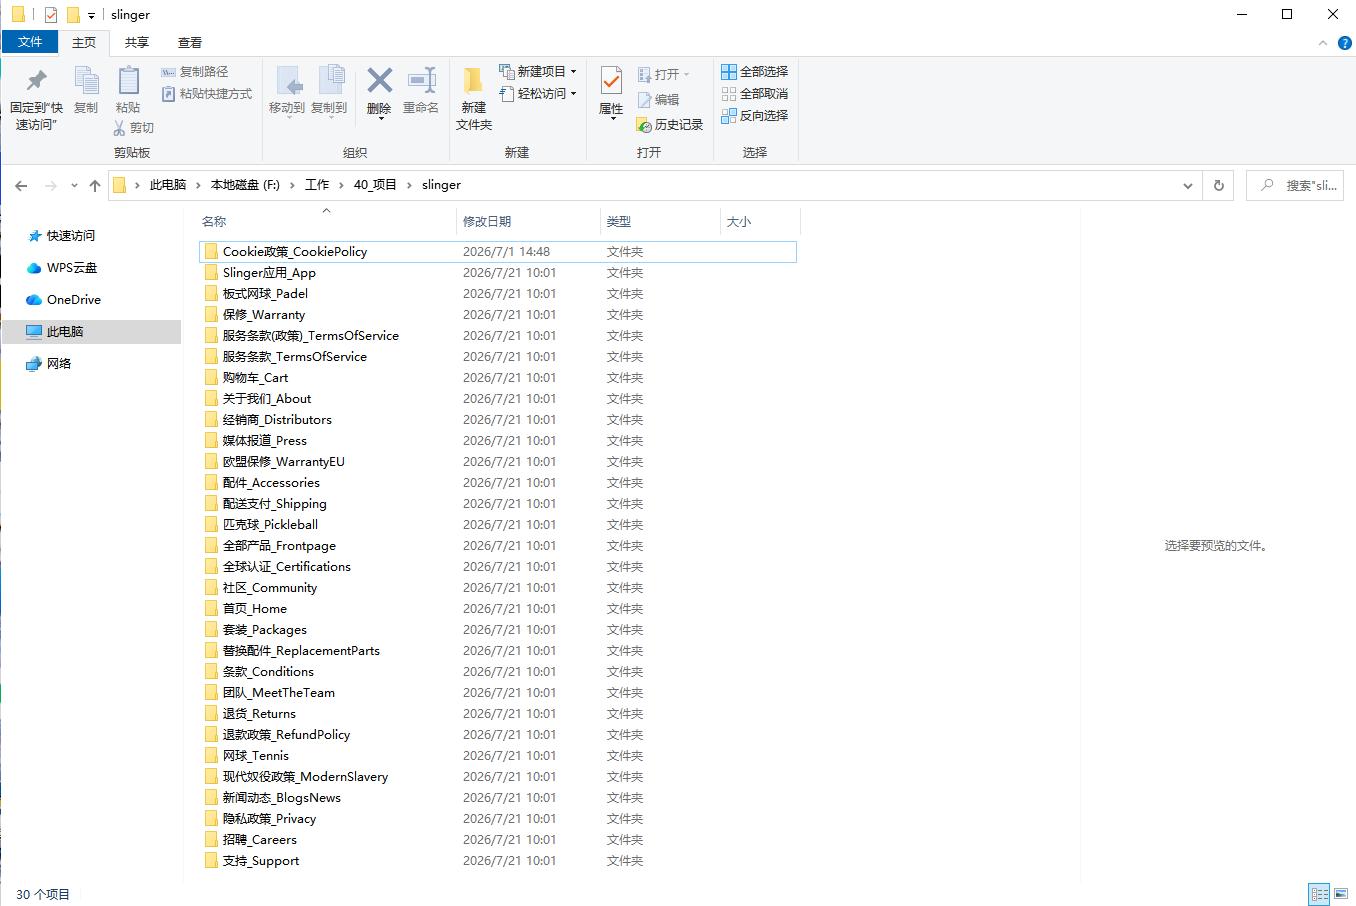This screenshot has height=906, width=1356.
Task: Click 工作 in the address breadcrumb
Action: pyautogui.click(x=317, y=185)
